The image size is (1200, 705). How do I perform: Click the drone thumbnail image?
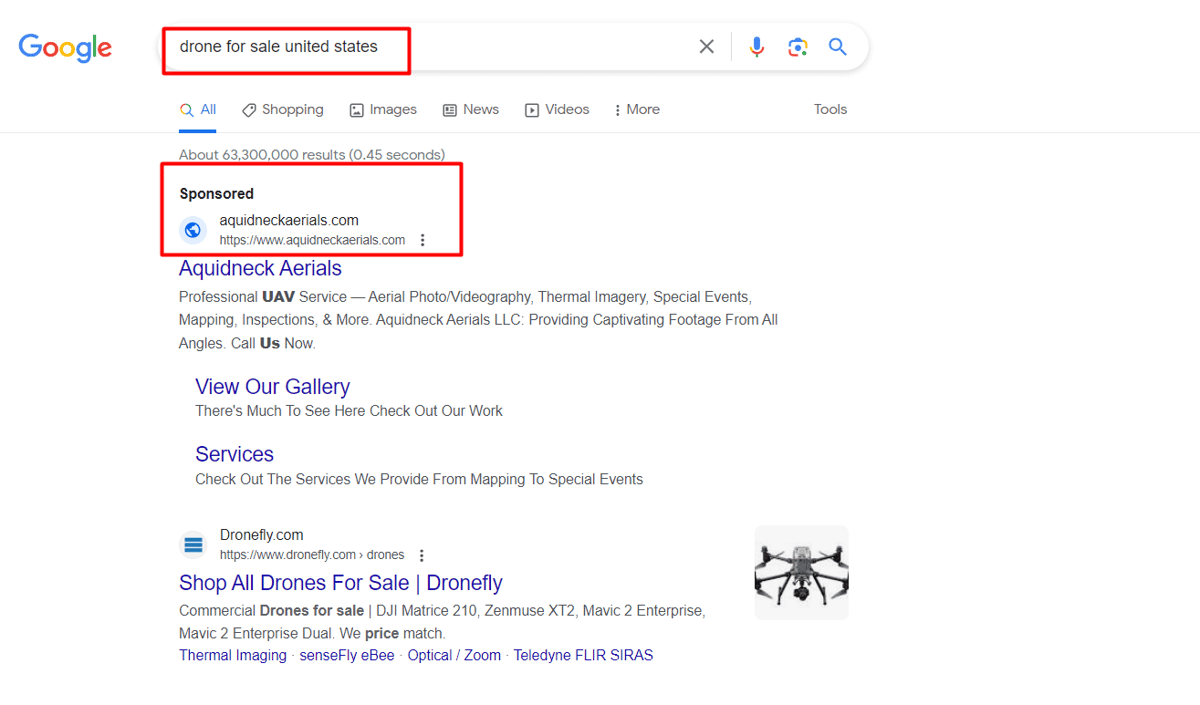tap(802, 573)
